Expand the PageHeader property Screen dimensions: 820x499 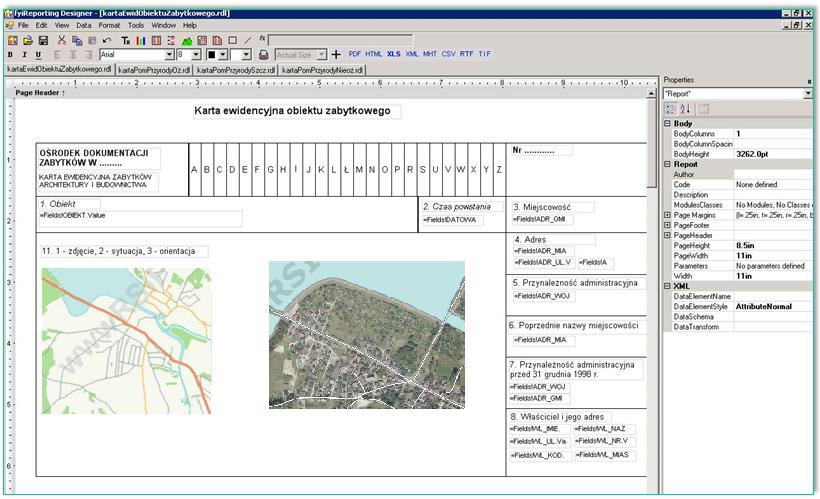[x=667, y=235]
